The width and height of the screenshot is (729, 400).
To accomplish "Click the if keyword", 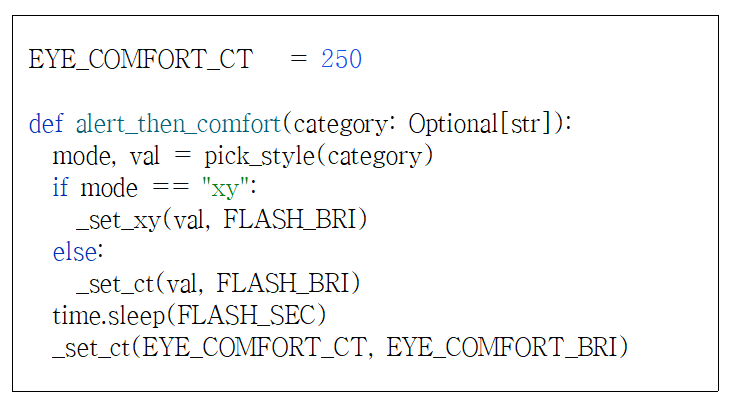I will (61, 189).
